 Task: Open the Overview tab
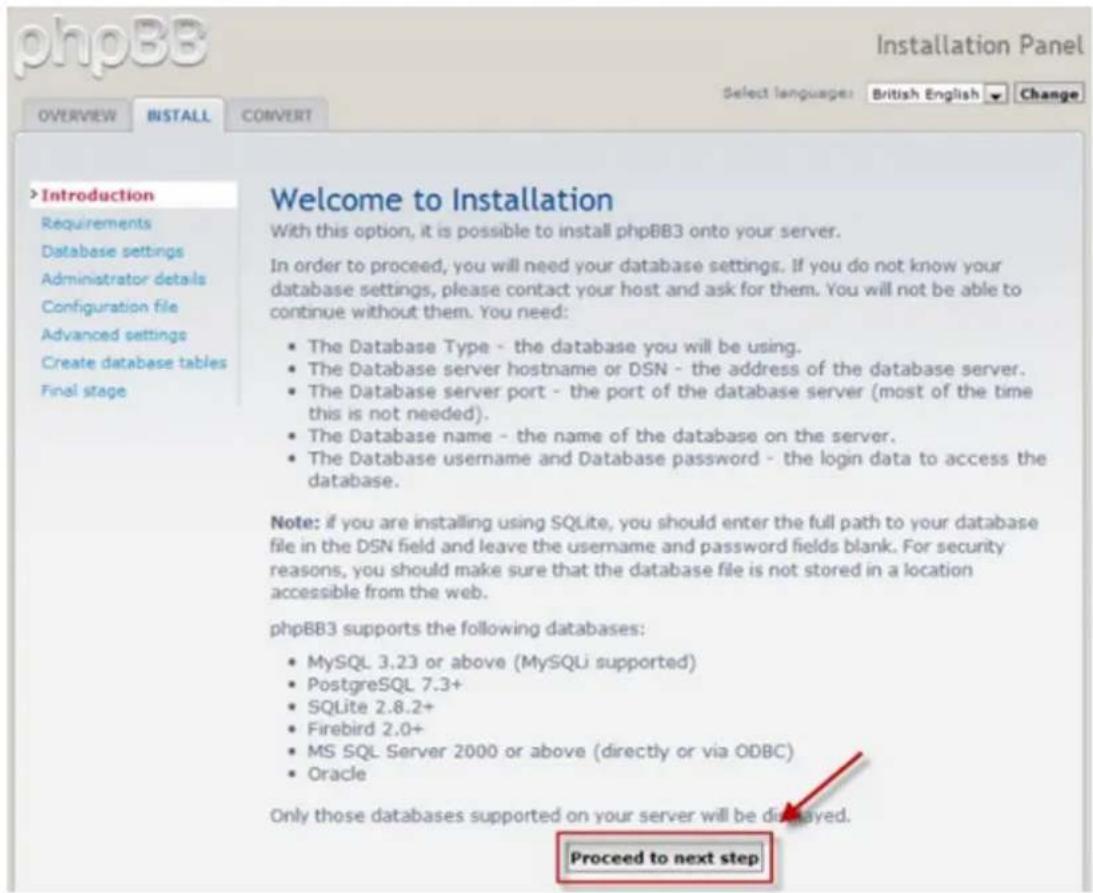pos(77,116)
